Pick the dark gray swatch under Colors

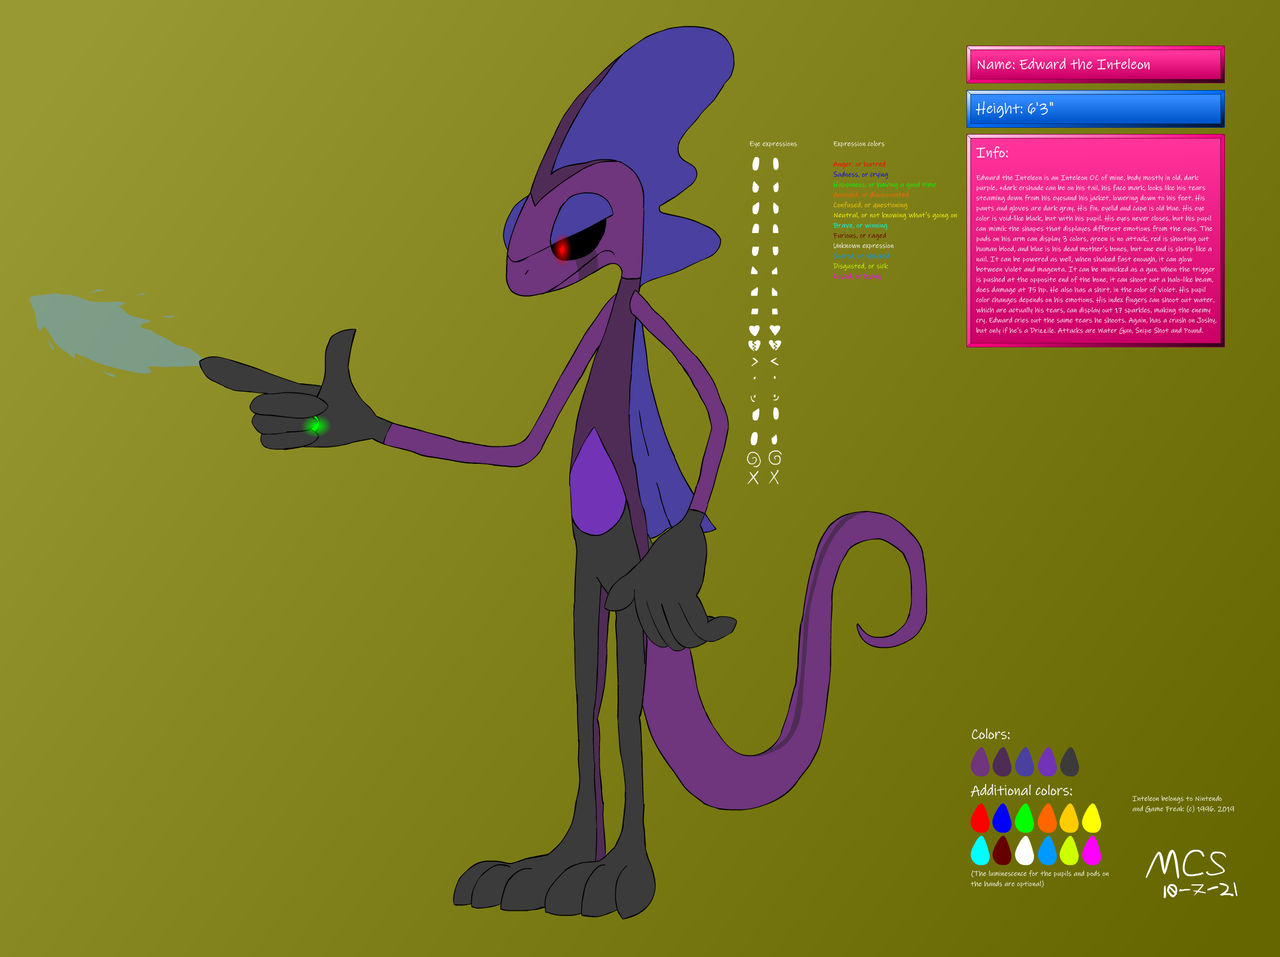(x=1069, y=762)
